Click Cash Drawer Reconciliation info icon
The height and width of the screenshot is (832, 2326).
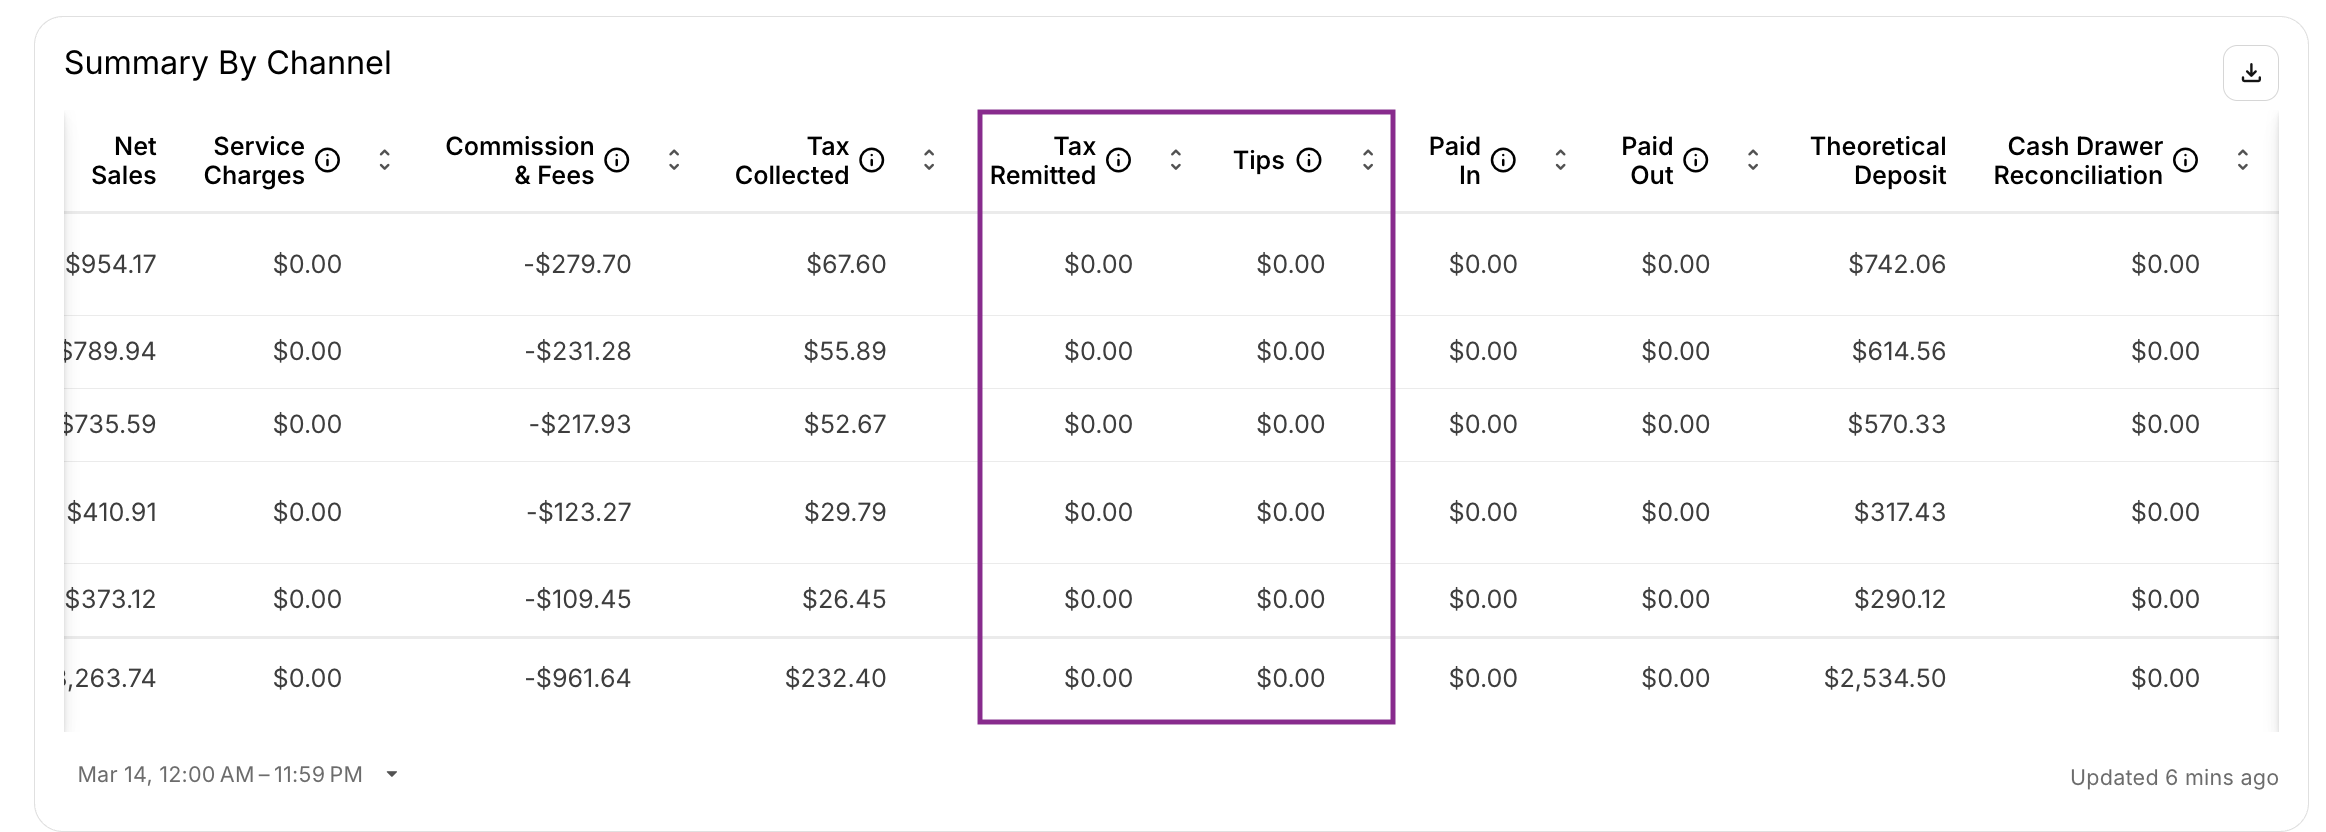2186,160
